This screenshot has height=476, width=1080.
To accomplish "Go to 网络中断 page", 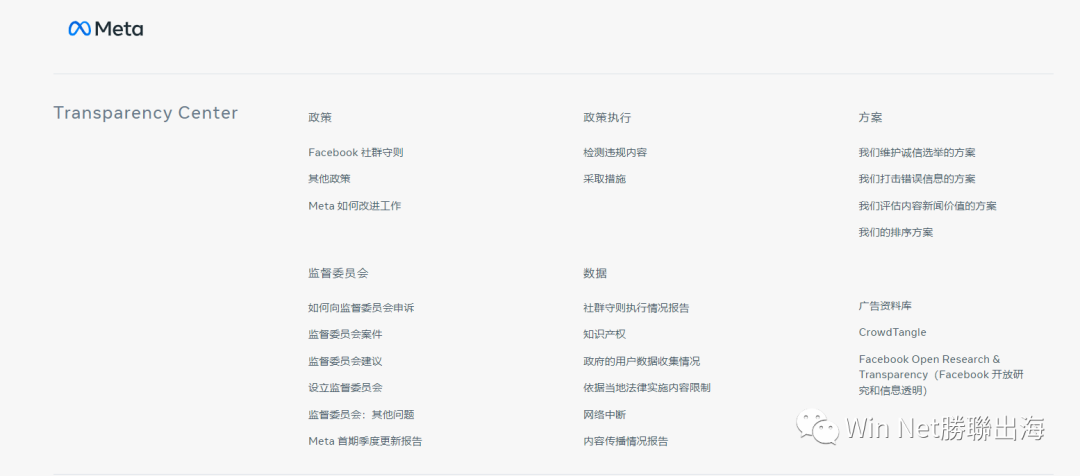I will click(x=605, y=415).
